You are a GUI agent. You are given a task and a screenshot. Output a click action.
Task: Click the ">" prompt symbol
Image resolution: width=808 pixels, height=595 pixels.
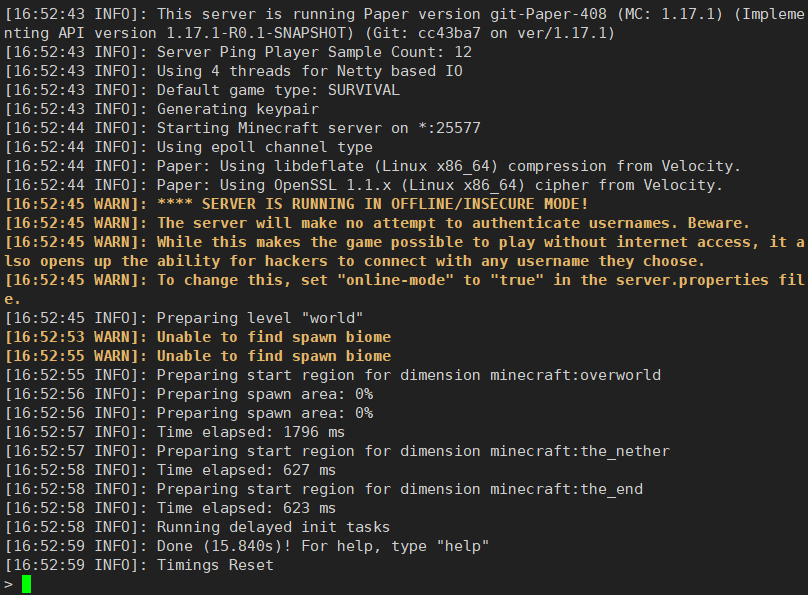[x=9, y=584]
